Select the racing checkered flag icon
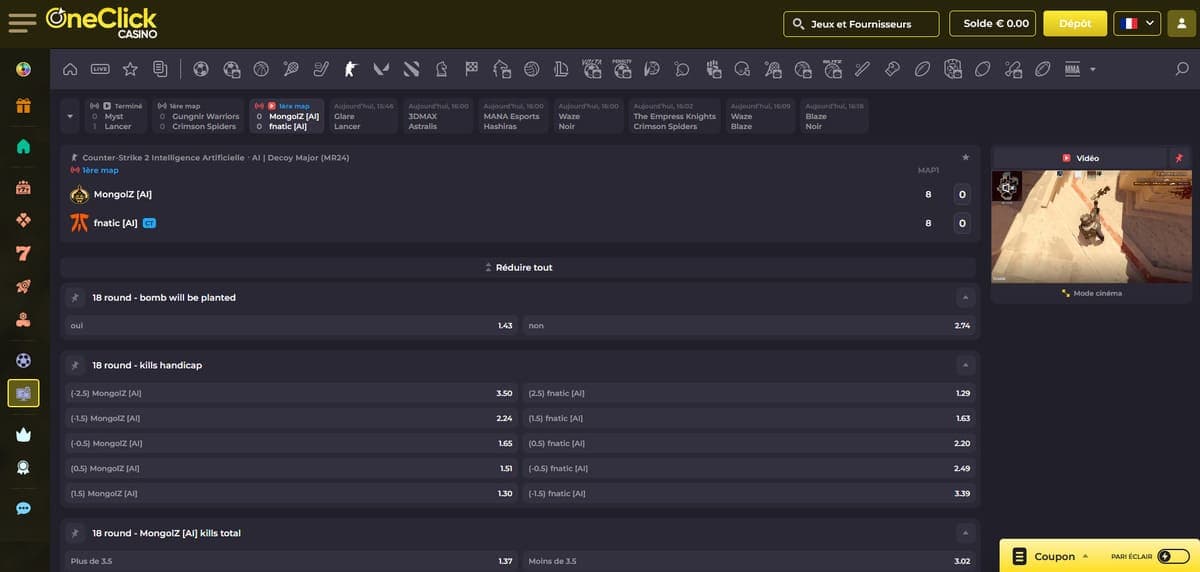 point(471,69)
